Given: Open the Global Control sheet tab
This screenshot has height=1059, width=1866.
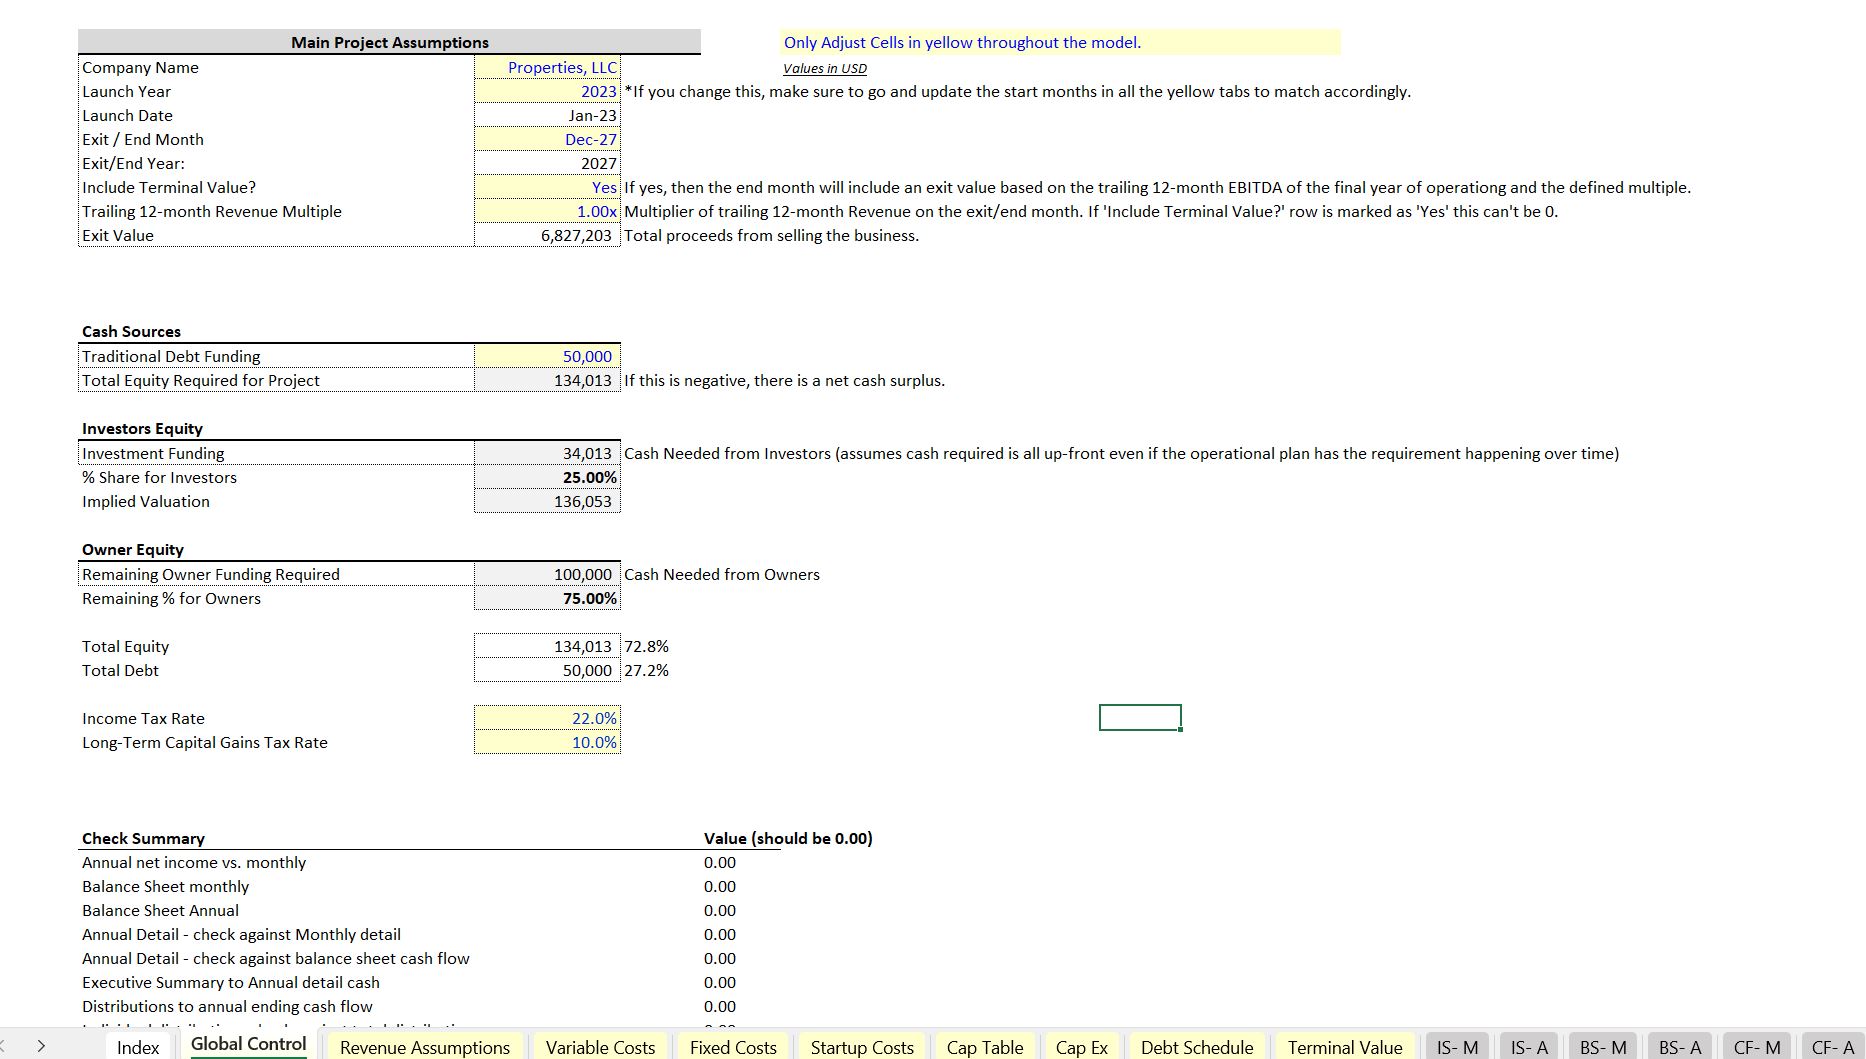Looking at the screenshot, I should tap(247, 1045).
